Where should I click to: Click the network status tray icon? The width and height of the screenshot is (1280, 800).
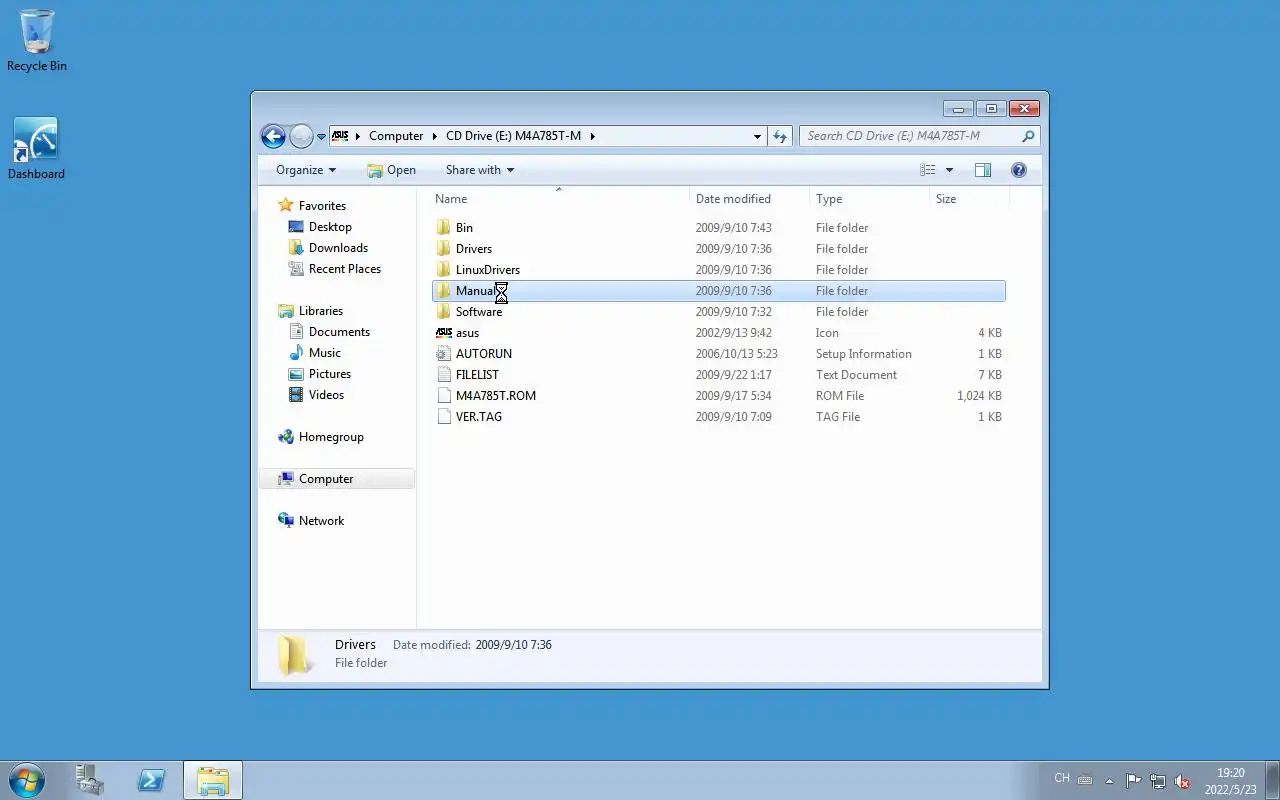point(1157,781)
